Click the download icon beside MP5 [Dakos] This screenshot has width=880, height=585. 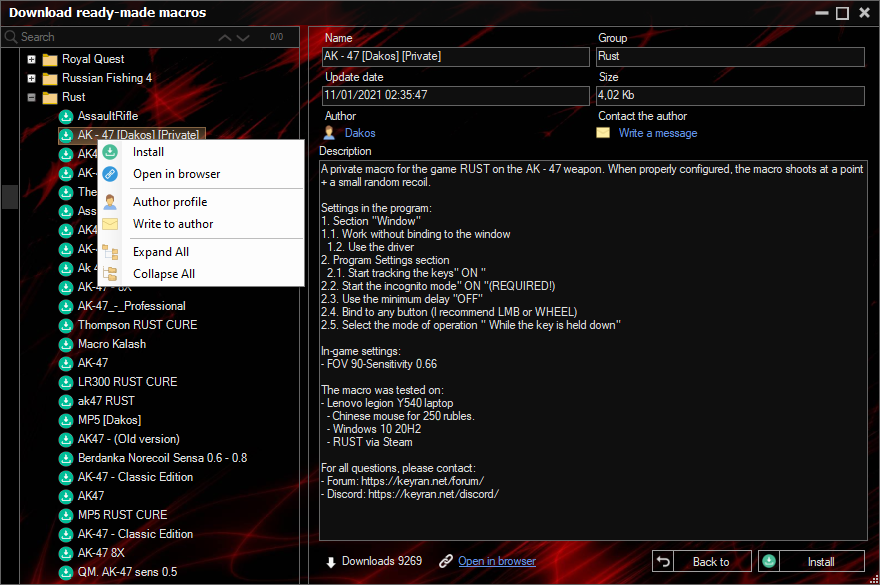tap(66, 420)
